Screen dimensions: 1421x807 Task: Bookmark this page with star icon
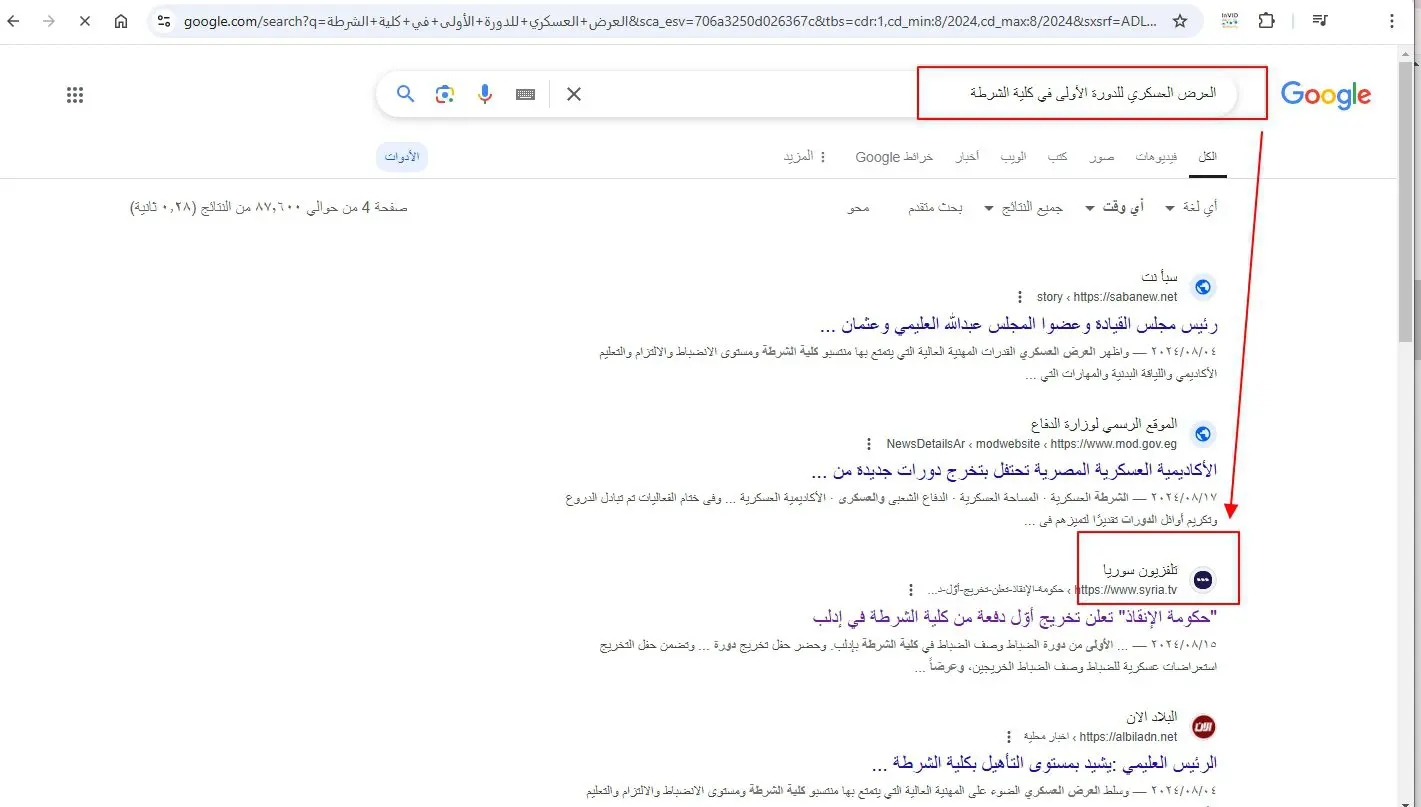coord(1180,20)
